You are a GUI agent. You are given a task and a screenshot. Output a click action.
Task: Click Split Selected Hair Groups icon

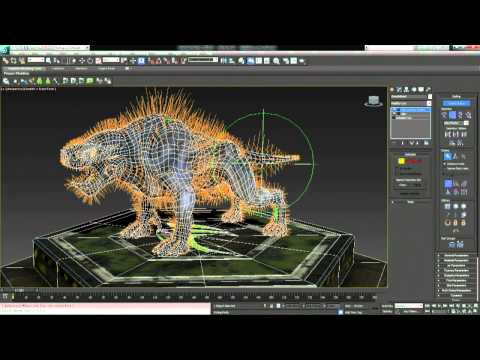451,245
